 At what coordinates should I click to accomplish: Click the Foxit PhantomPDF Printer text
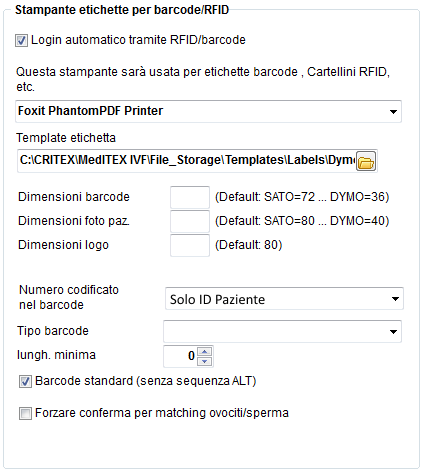[x=90, y=111]
